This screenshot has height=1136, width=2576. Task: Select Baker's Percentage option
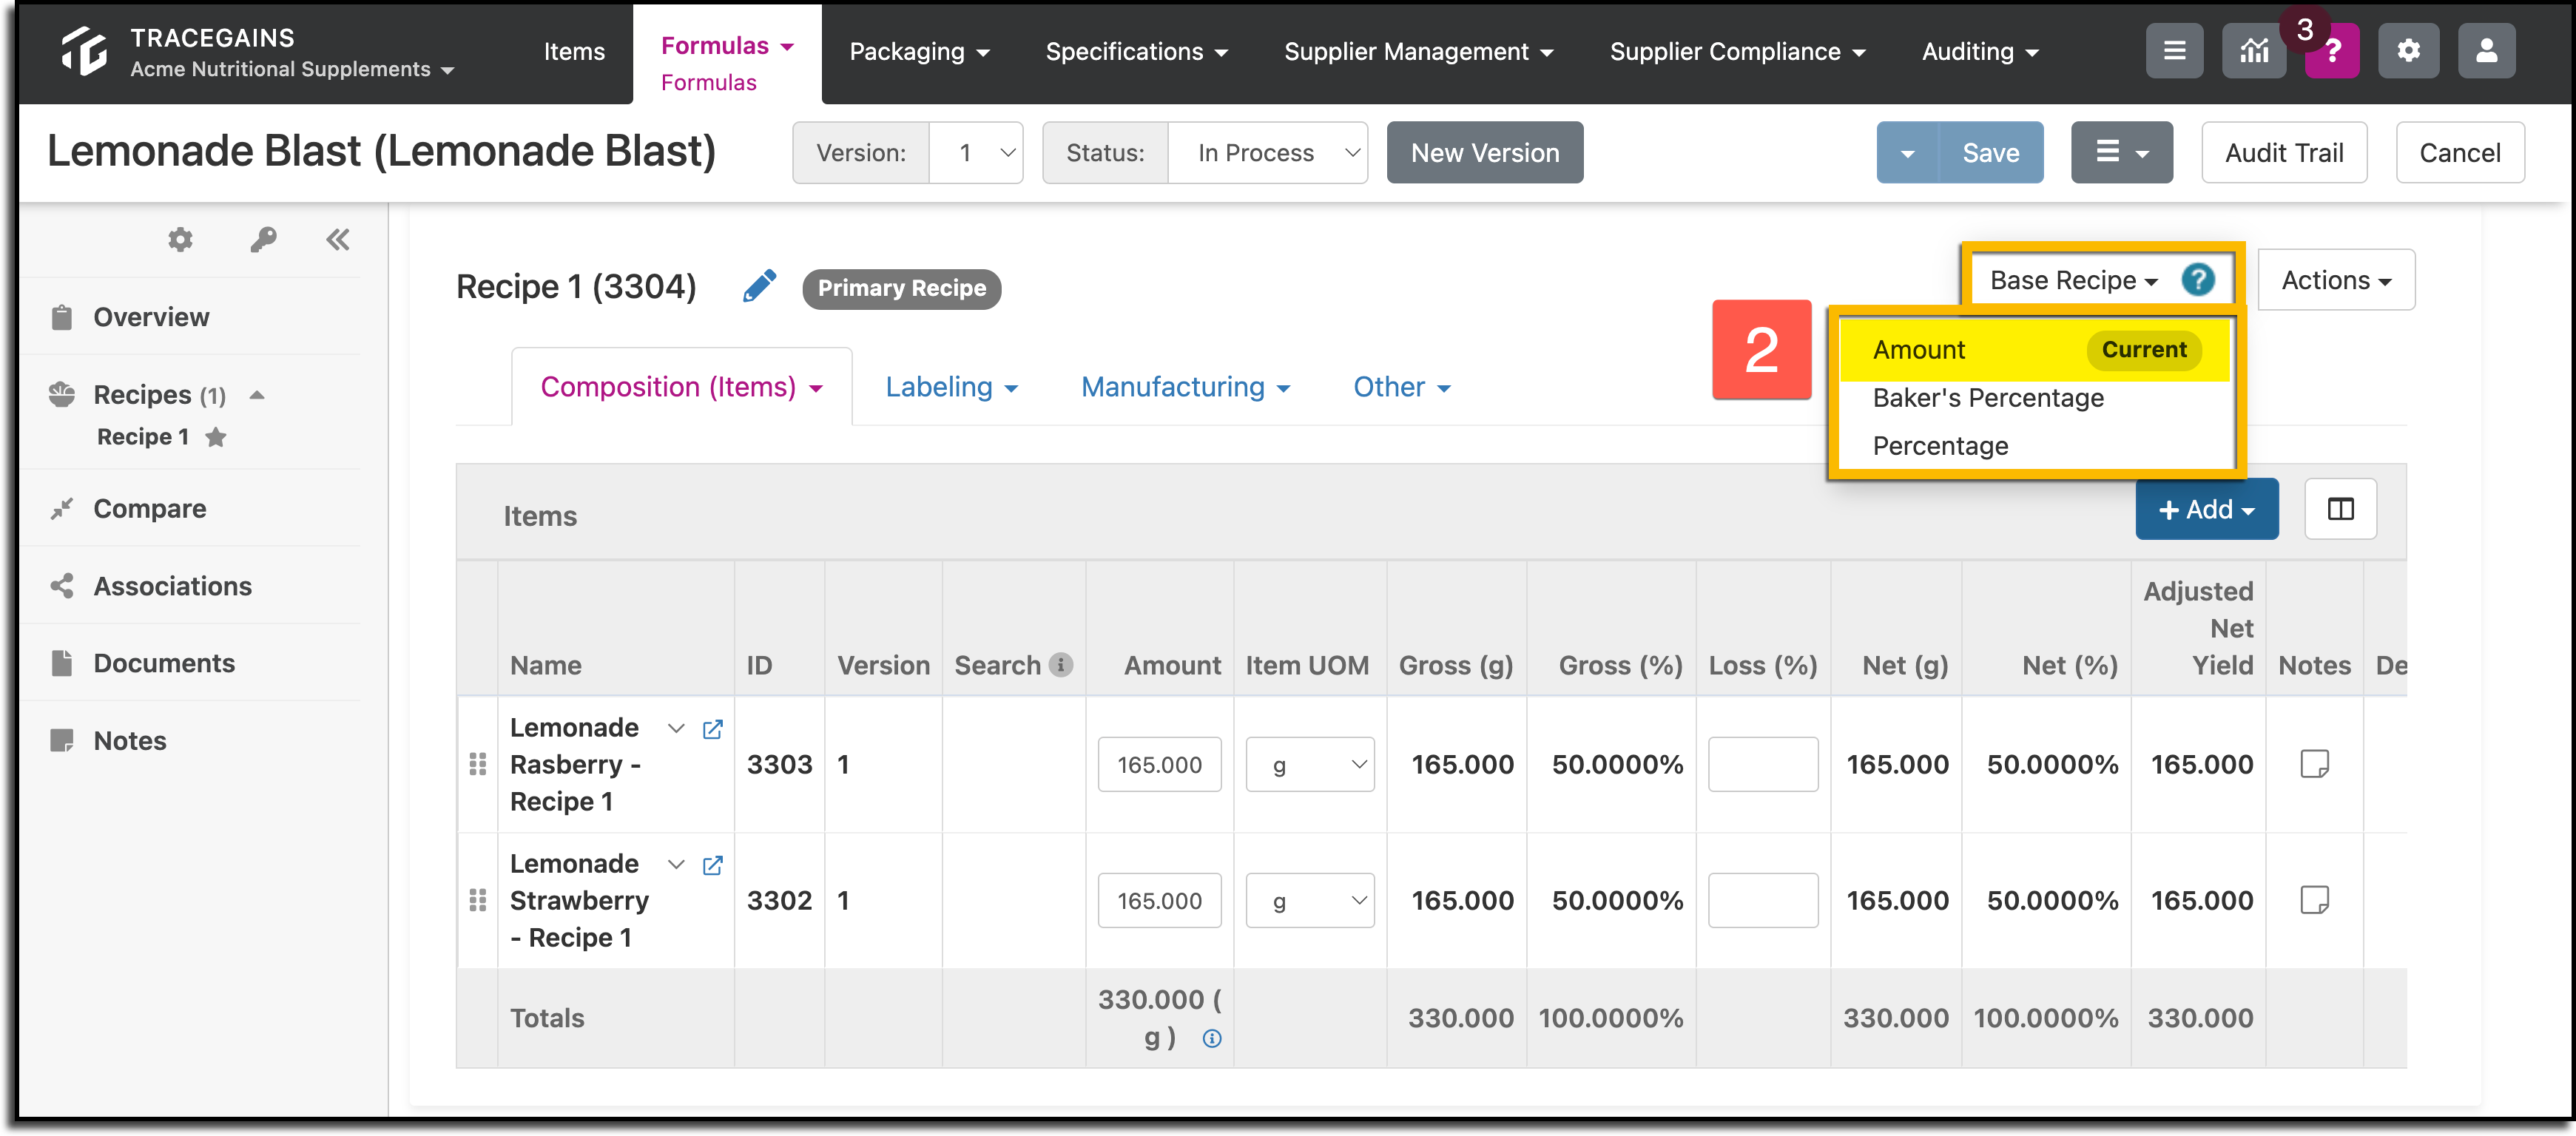[x=1987, y=398]
